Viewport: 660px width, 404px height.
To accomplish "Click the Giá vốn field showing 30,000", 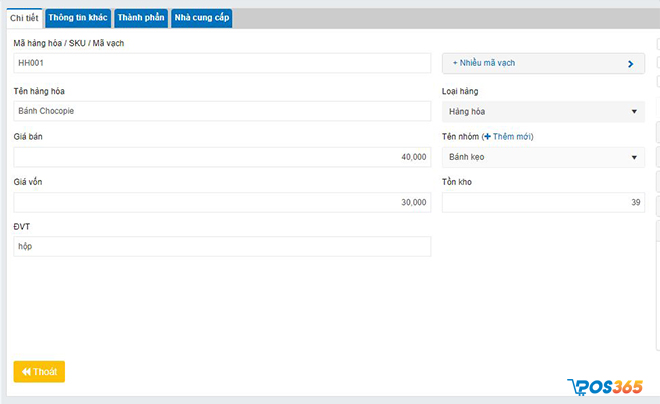I will click(222, 202).
